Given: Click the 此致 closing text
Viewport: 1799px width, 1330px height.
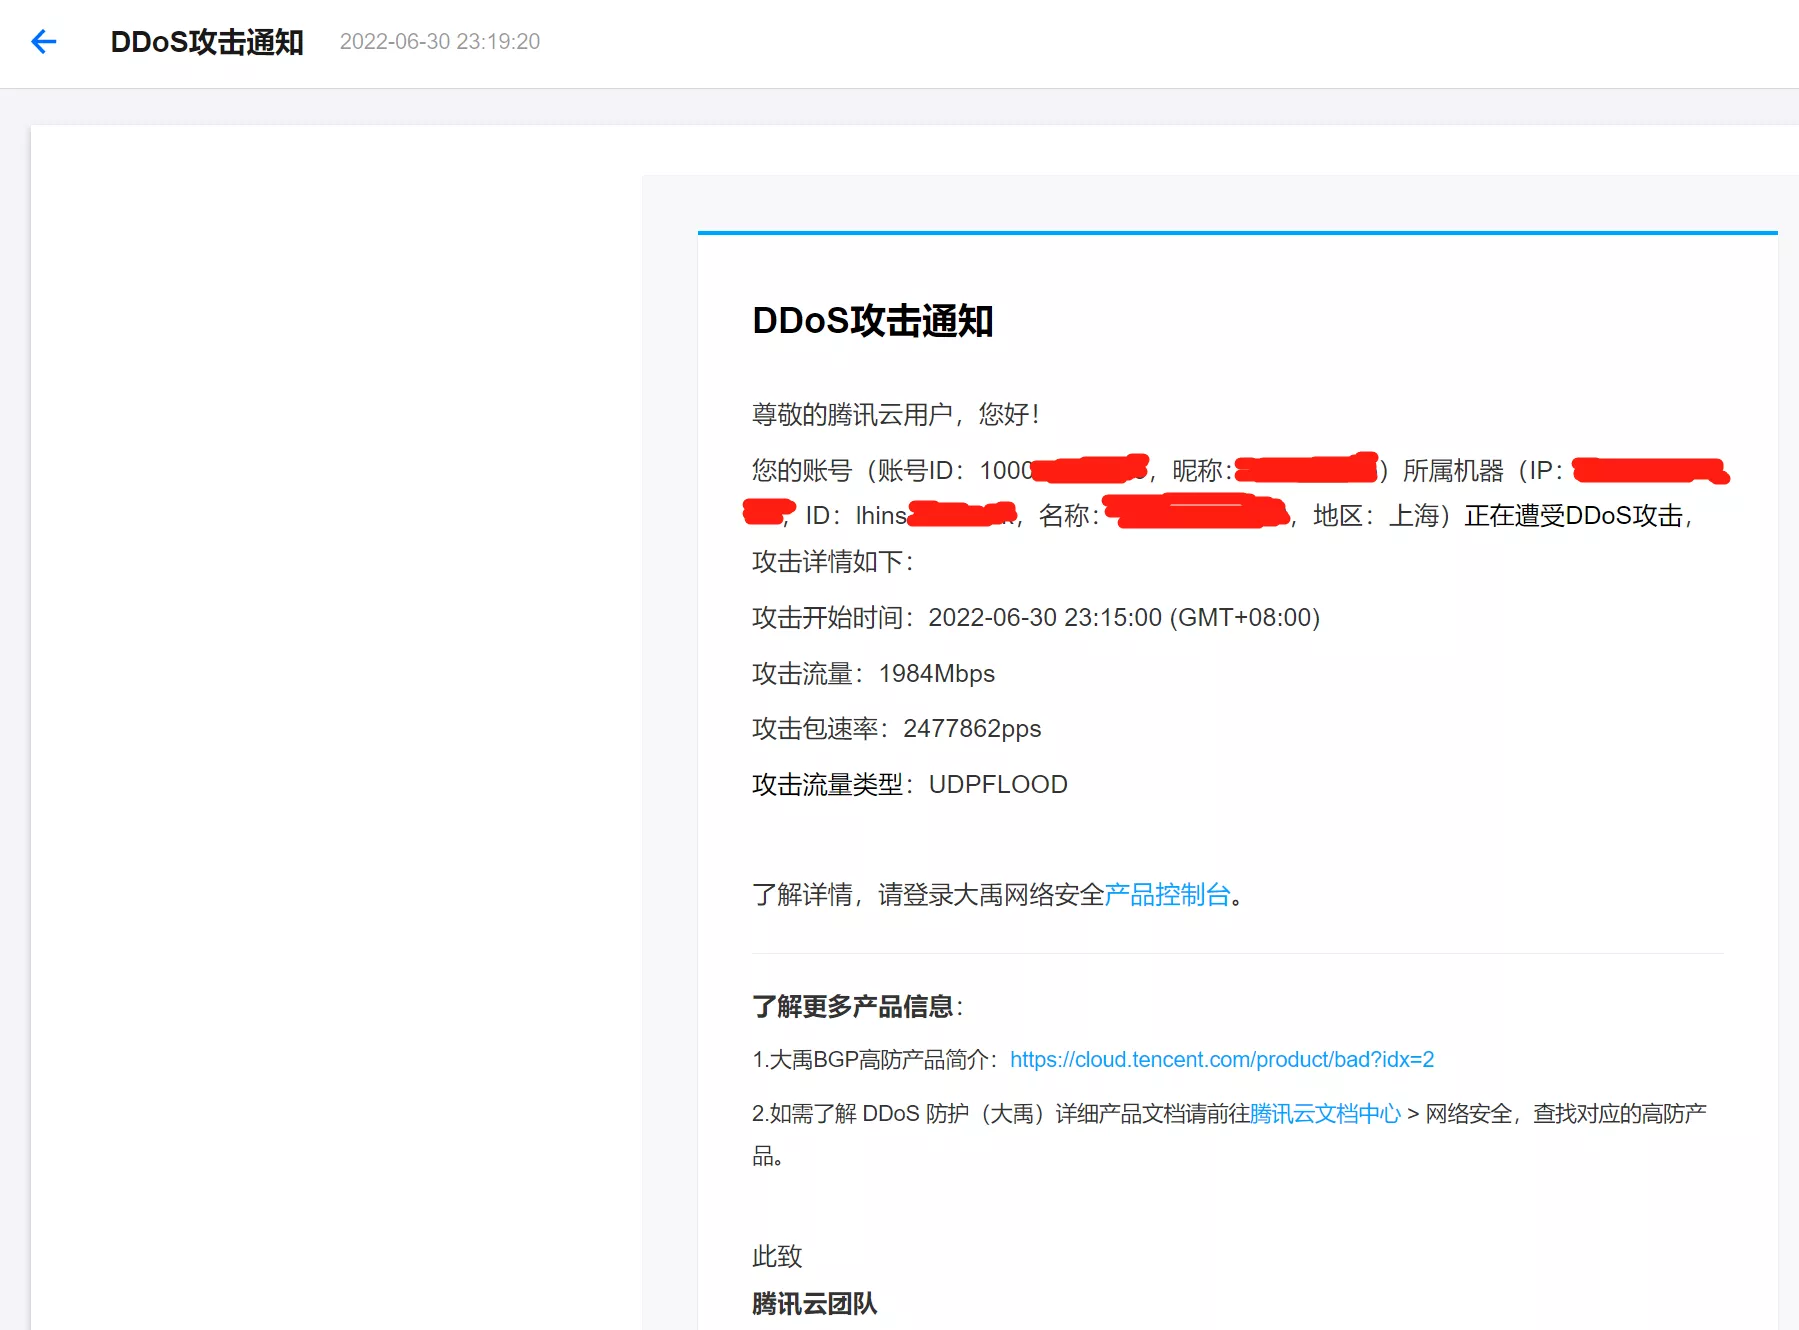Looking at the screenshot, I should click(777, 1257).
